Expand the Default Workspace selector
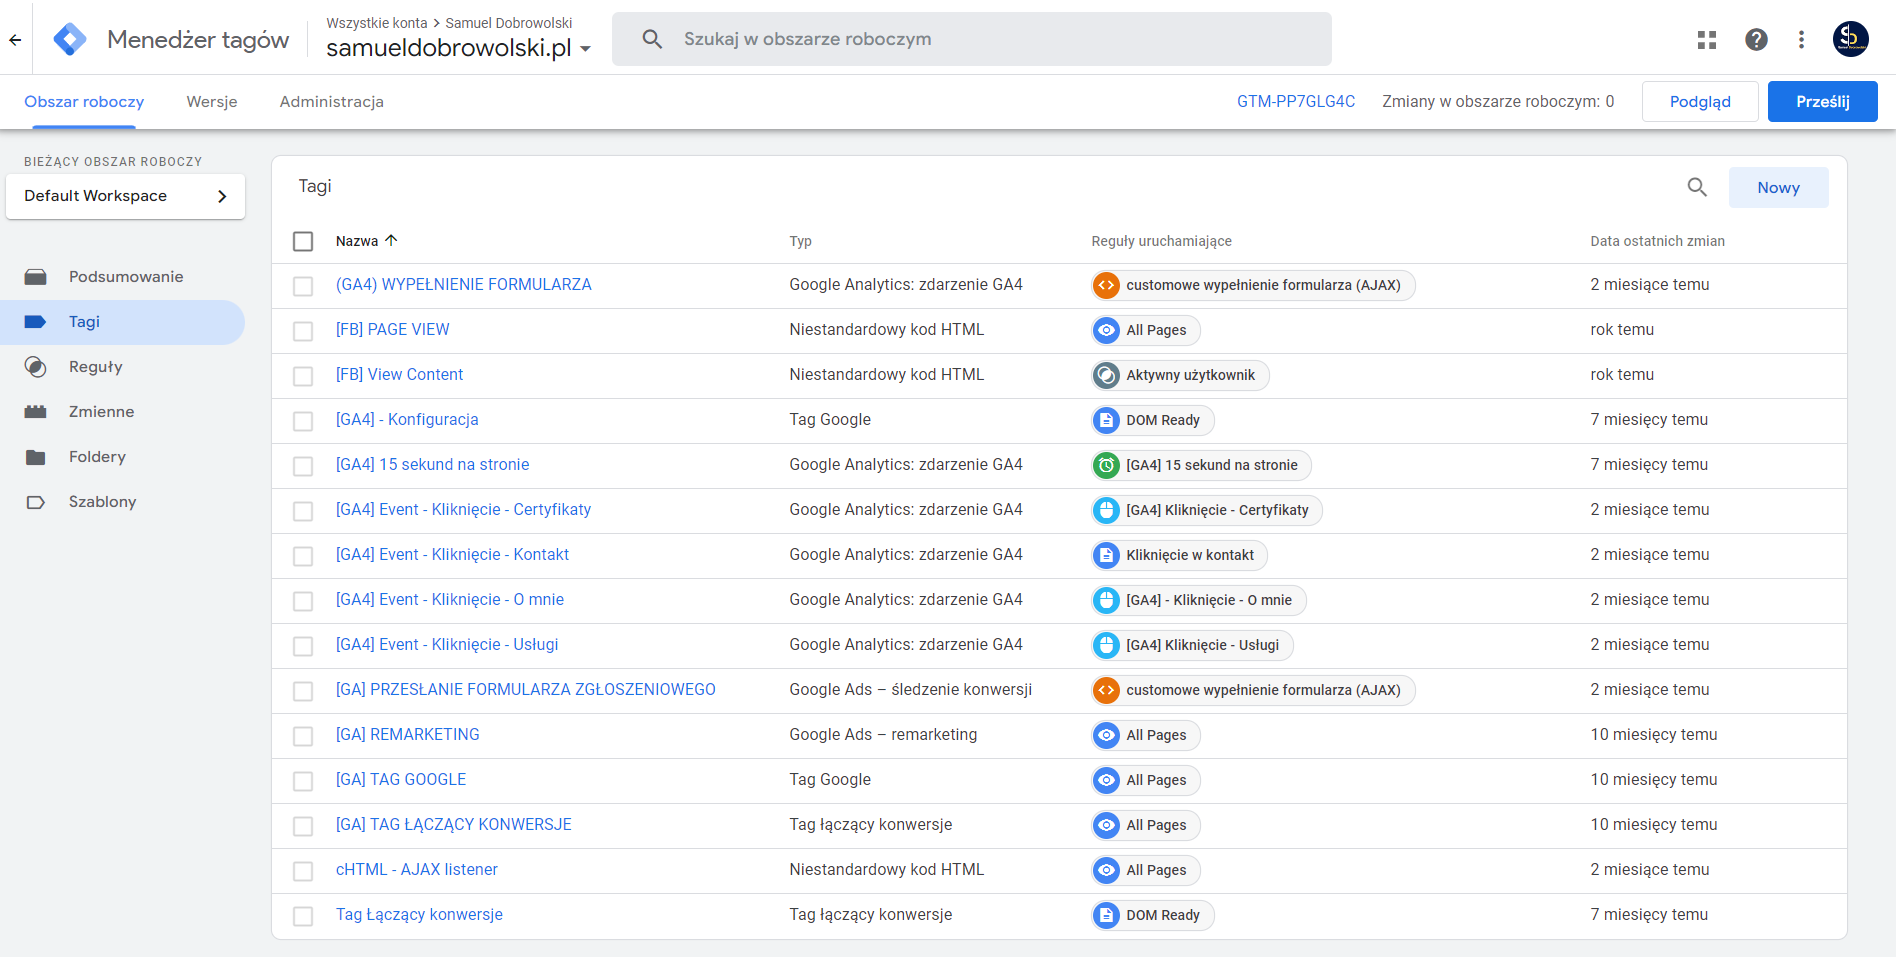The height and width of the screenshot is (957, 1896). pos(125,196)
